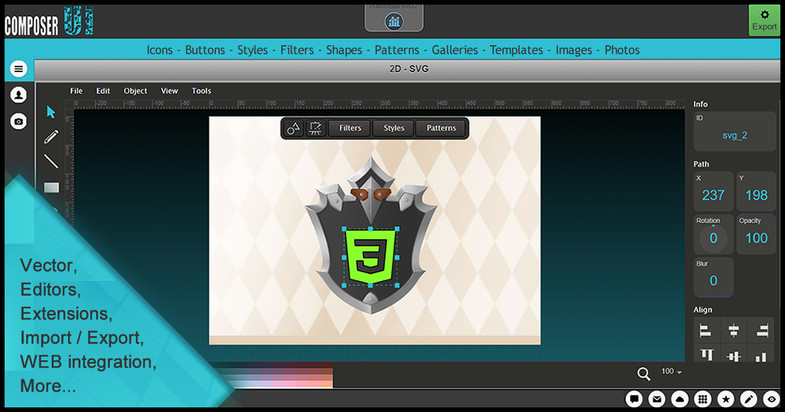Align objects to bottom edge

[761, 356]
